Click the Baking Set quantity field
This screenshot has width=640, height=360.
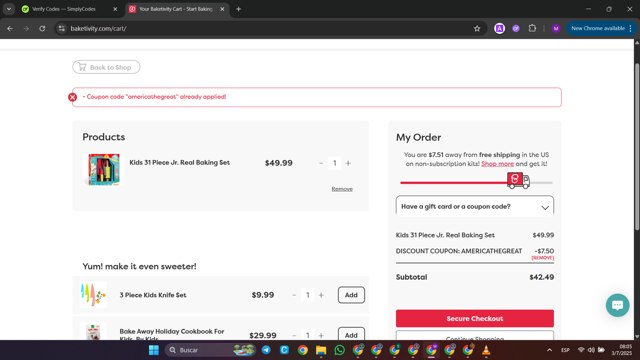coord(335,163)
